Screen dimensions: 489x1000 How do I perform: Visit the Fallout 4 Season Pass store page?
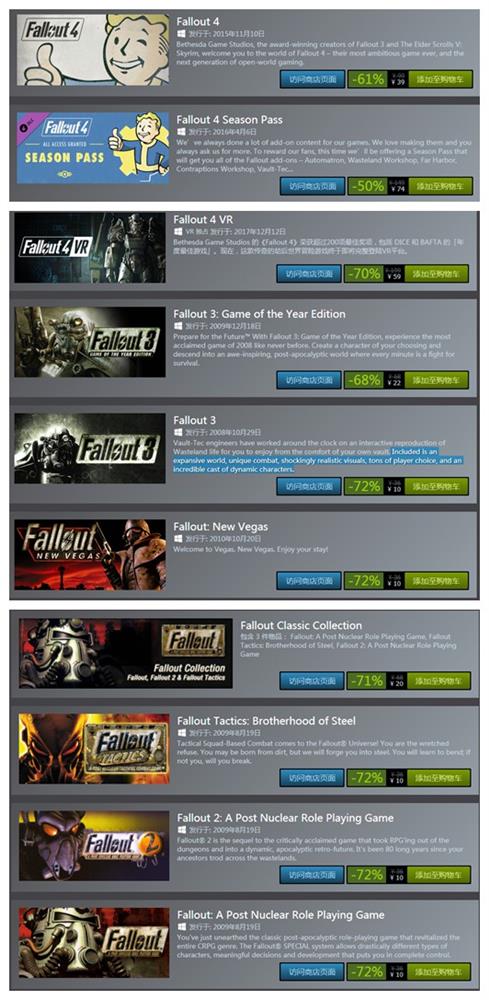(x=312, y=186)
